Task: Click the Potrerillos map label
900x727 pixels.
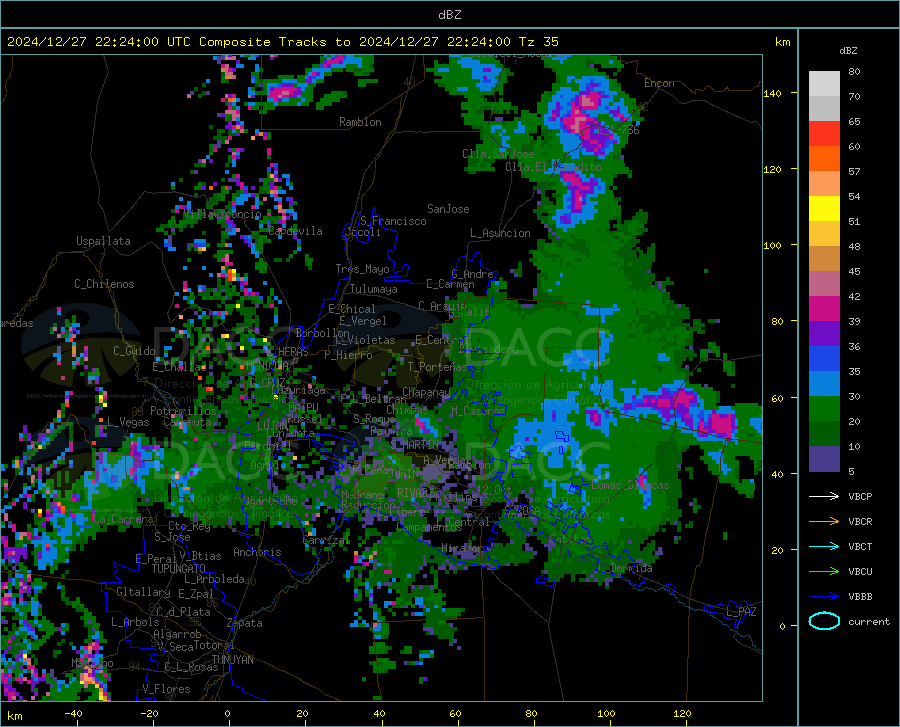Action: coord(183,411)
